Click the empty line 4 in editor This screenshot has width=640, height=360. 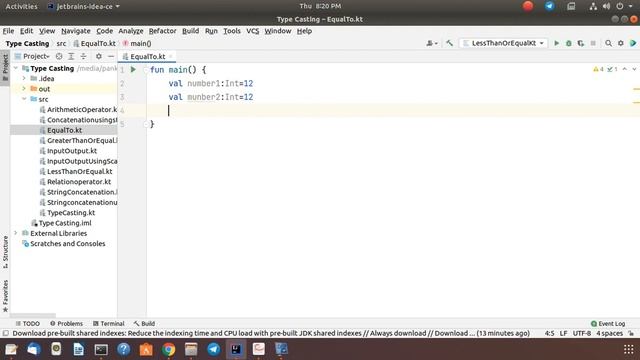tap(393, 110)
